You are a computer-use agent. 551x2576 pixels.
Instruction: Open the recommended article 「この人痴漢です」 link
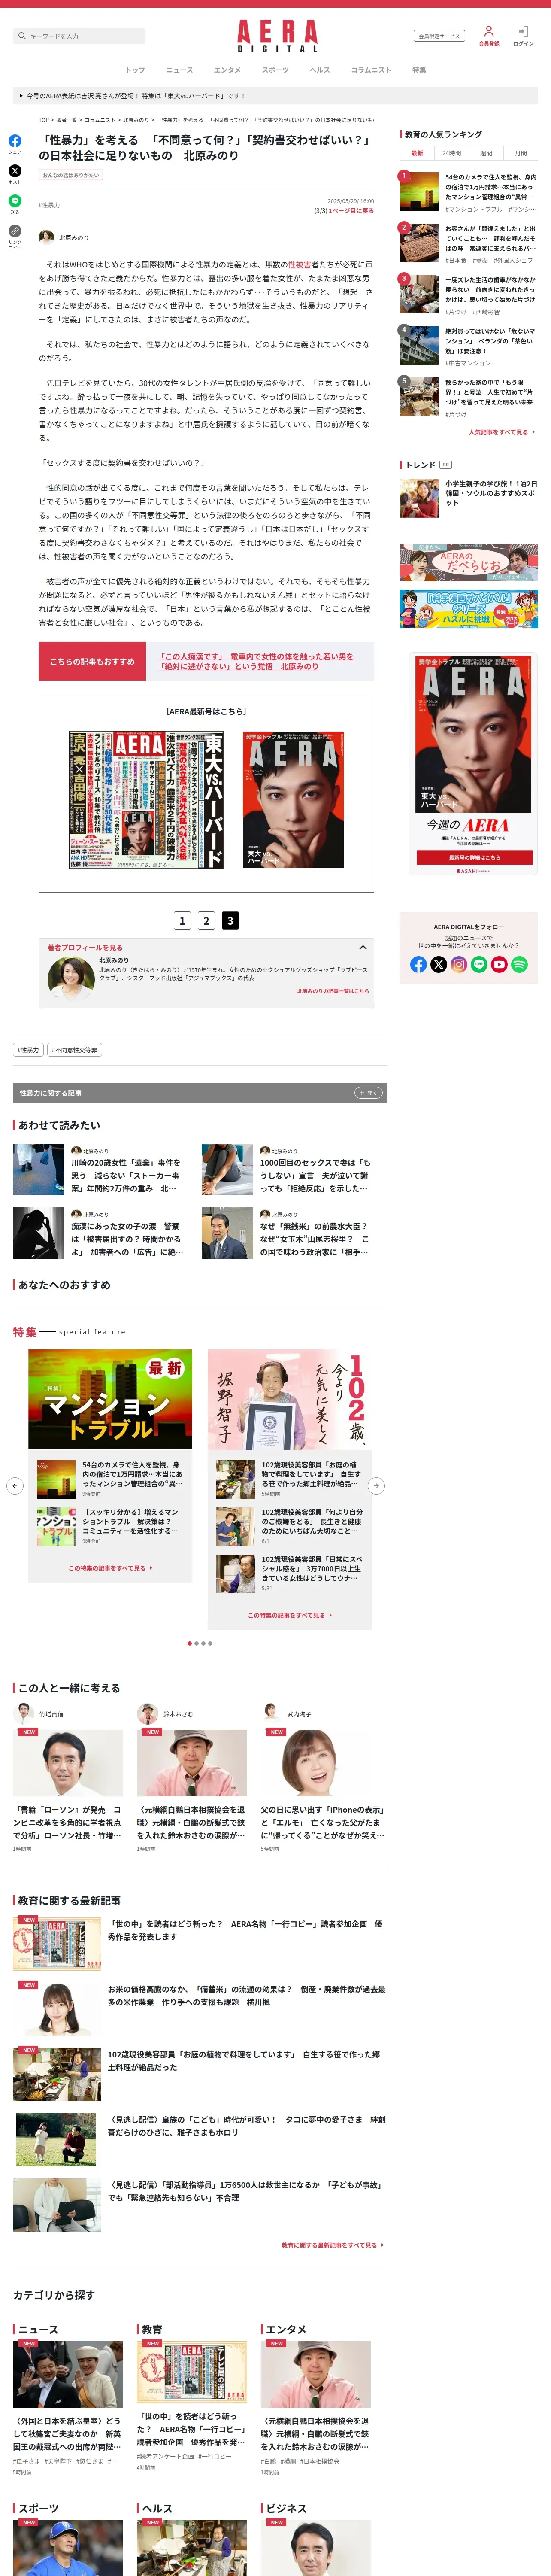click(257, 661)
